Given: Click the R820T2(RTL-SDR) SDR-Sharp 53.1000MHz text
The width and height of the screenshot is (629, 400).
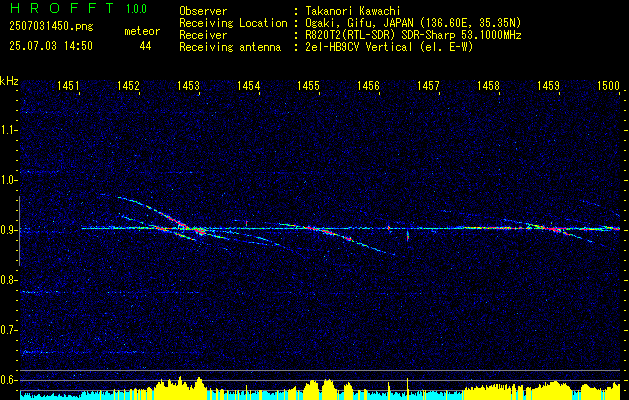Looking at the screenshot, I should pos(413,35).
